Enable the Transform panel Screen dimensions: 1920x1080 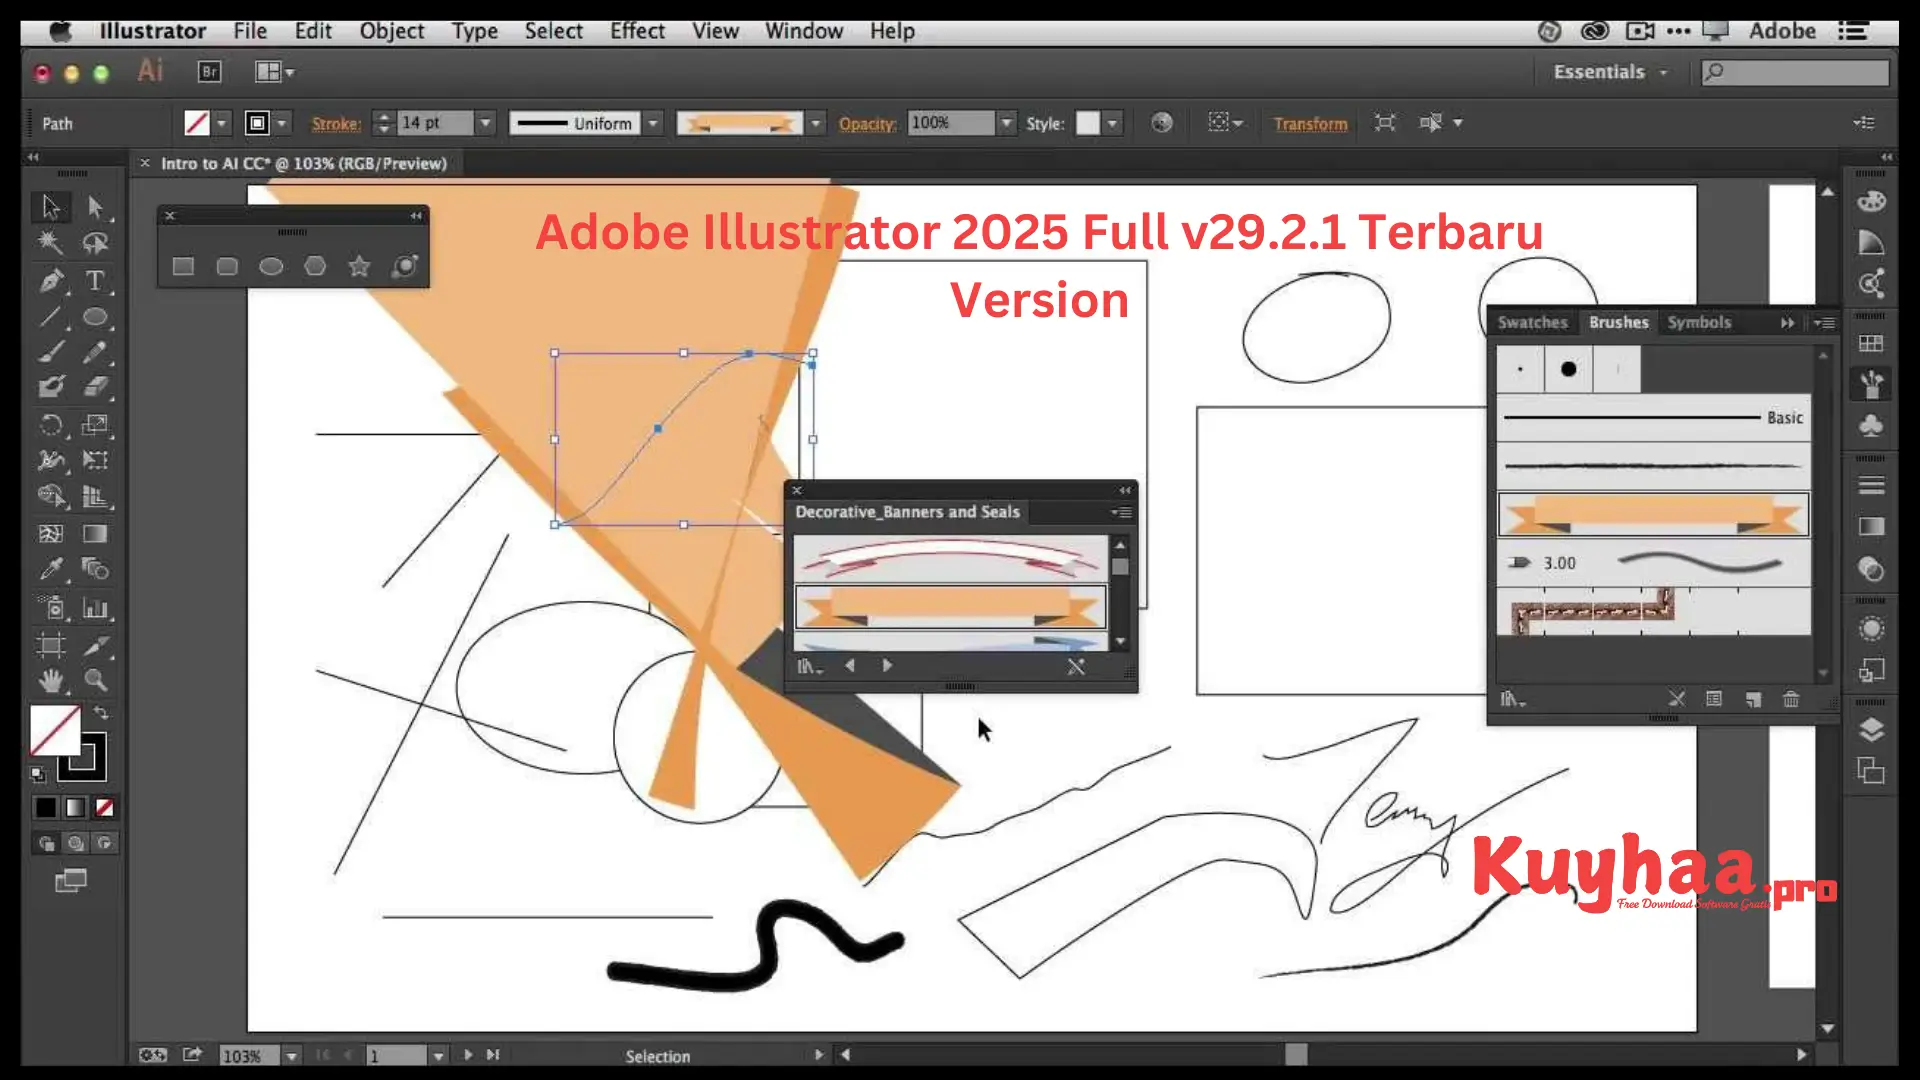coord(1307,123)
